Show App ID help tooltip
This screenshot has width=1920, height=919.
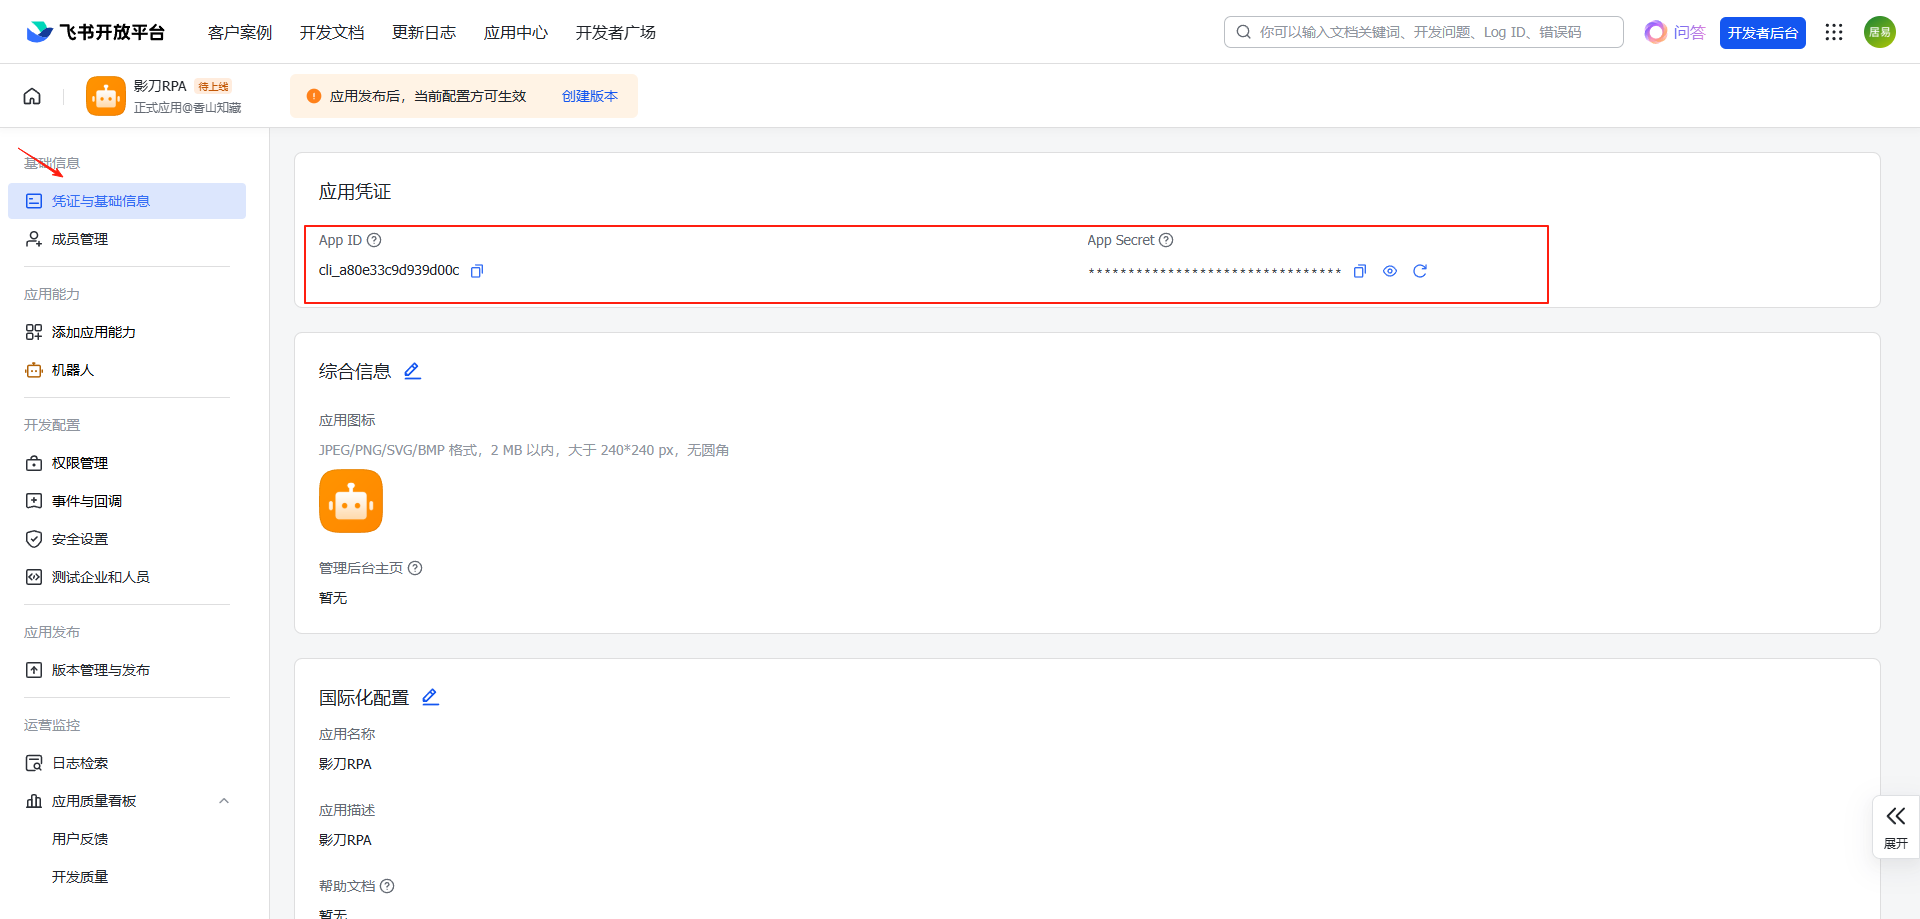pyautogui.click(x=374, y=240)
